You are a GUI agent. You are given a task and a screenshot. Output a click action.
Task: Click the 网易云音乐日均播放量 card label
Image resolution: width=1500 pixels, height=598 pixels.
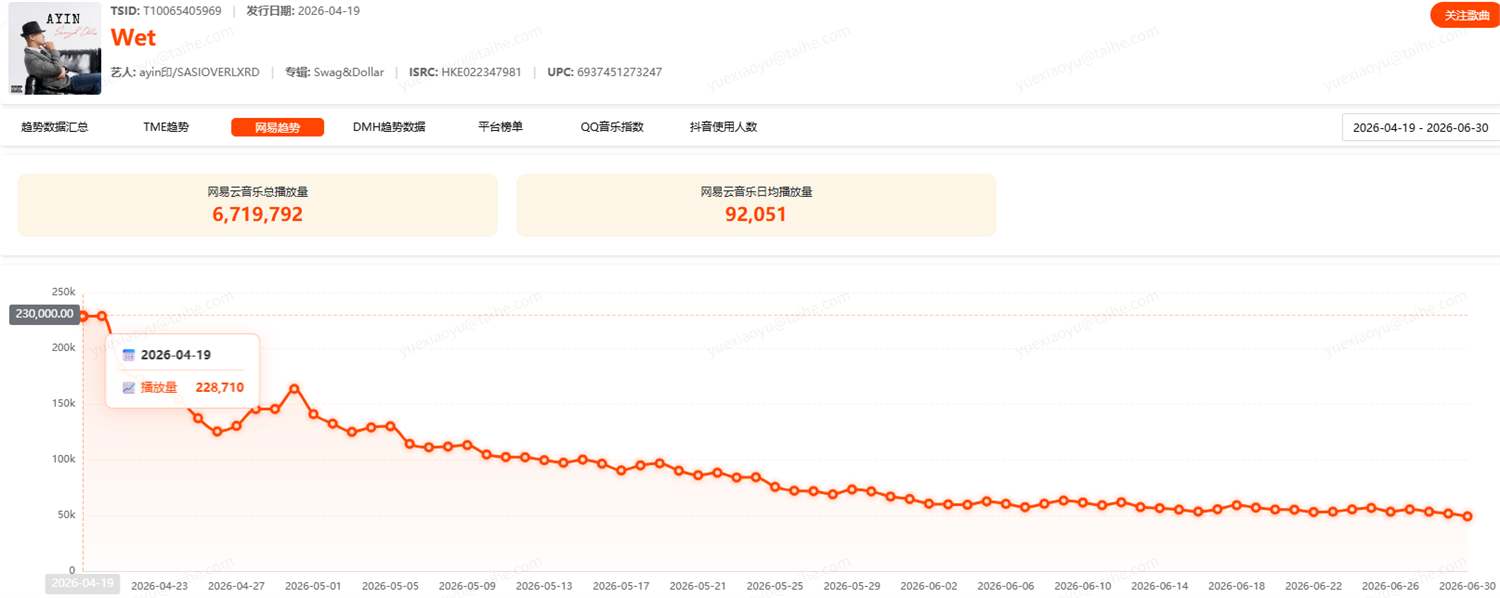756,191
